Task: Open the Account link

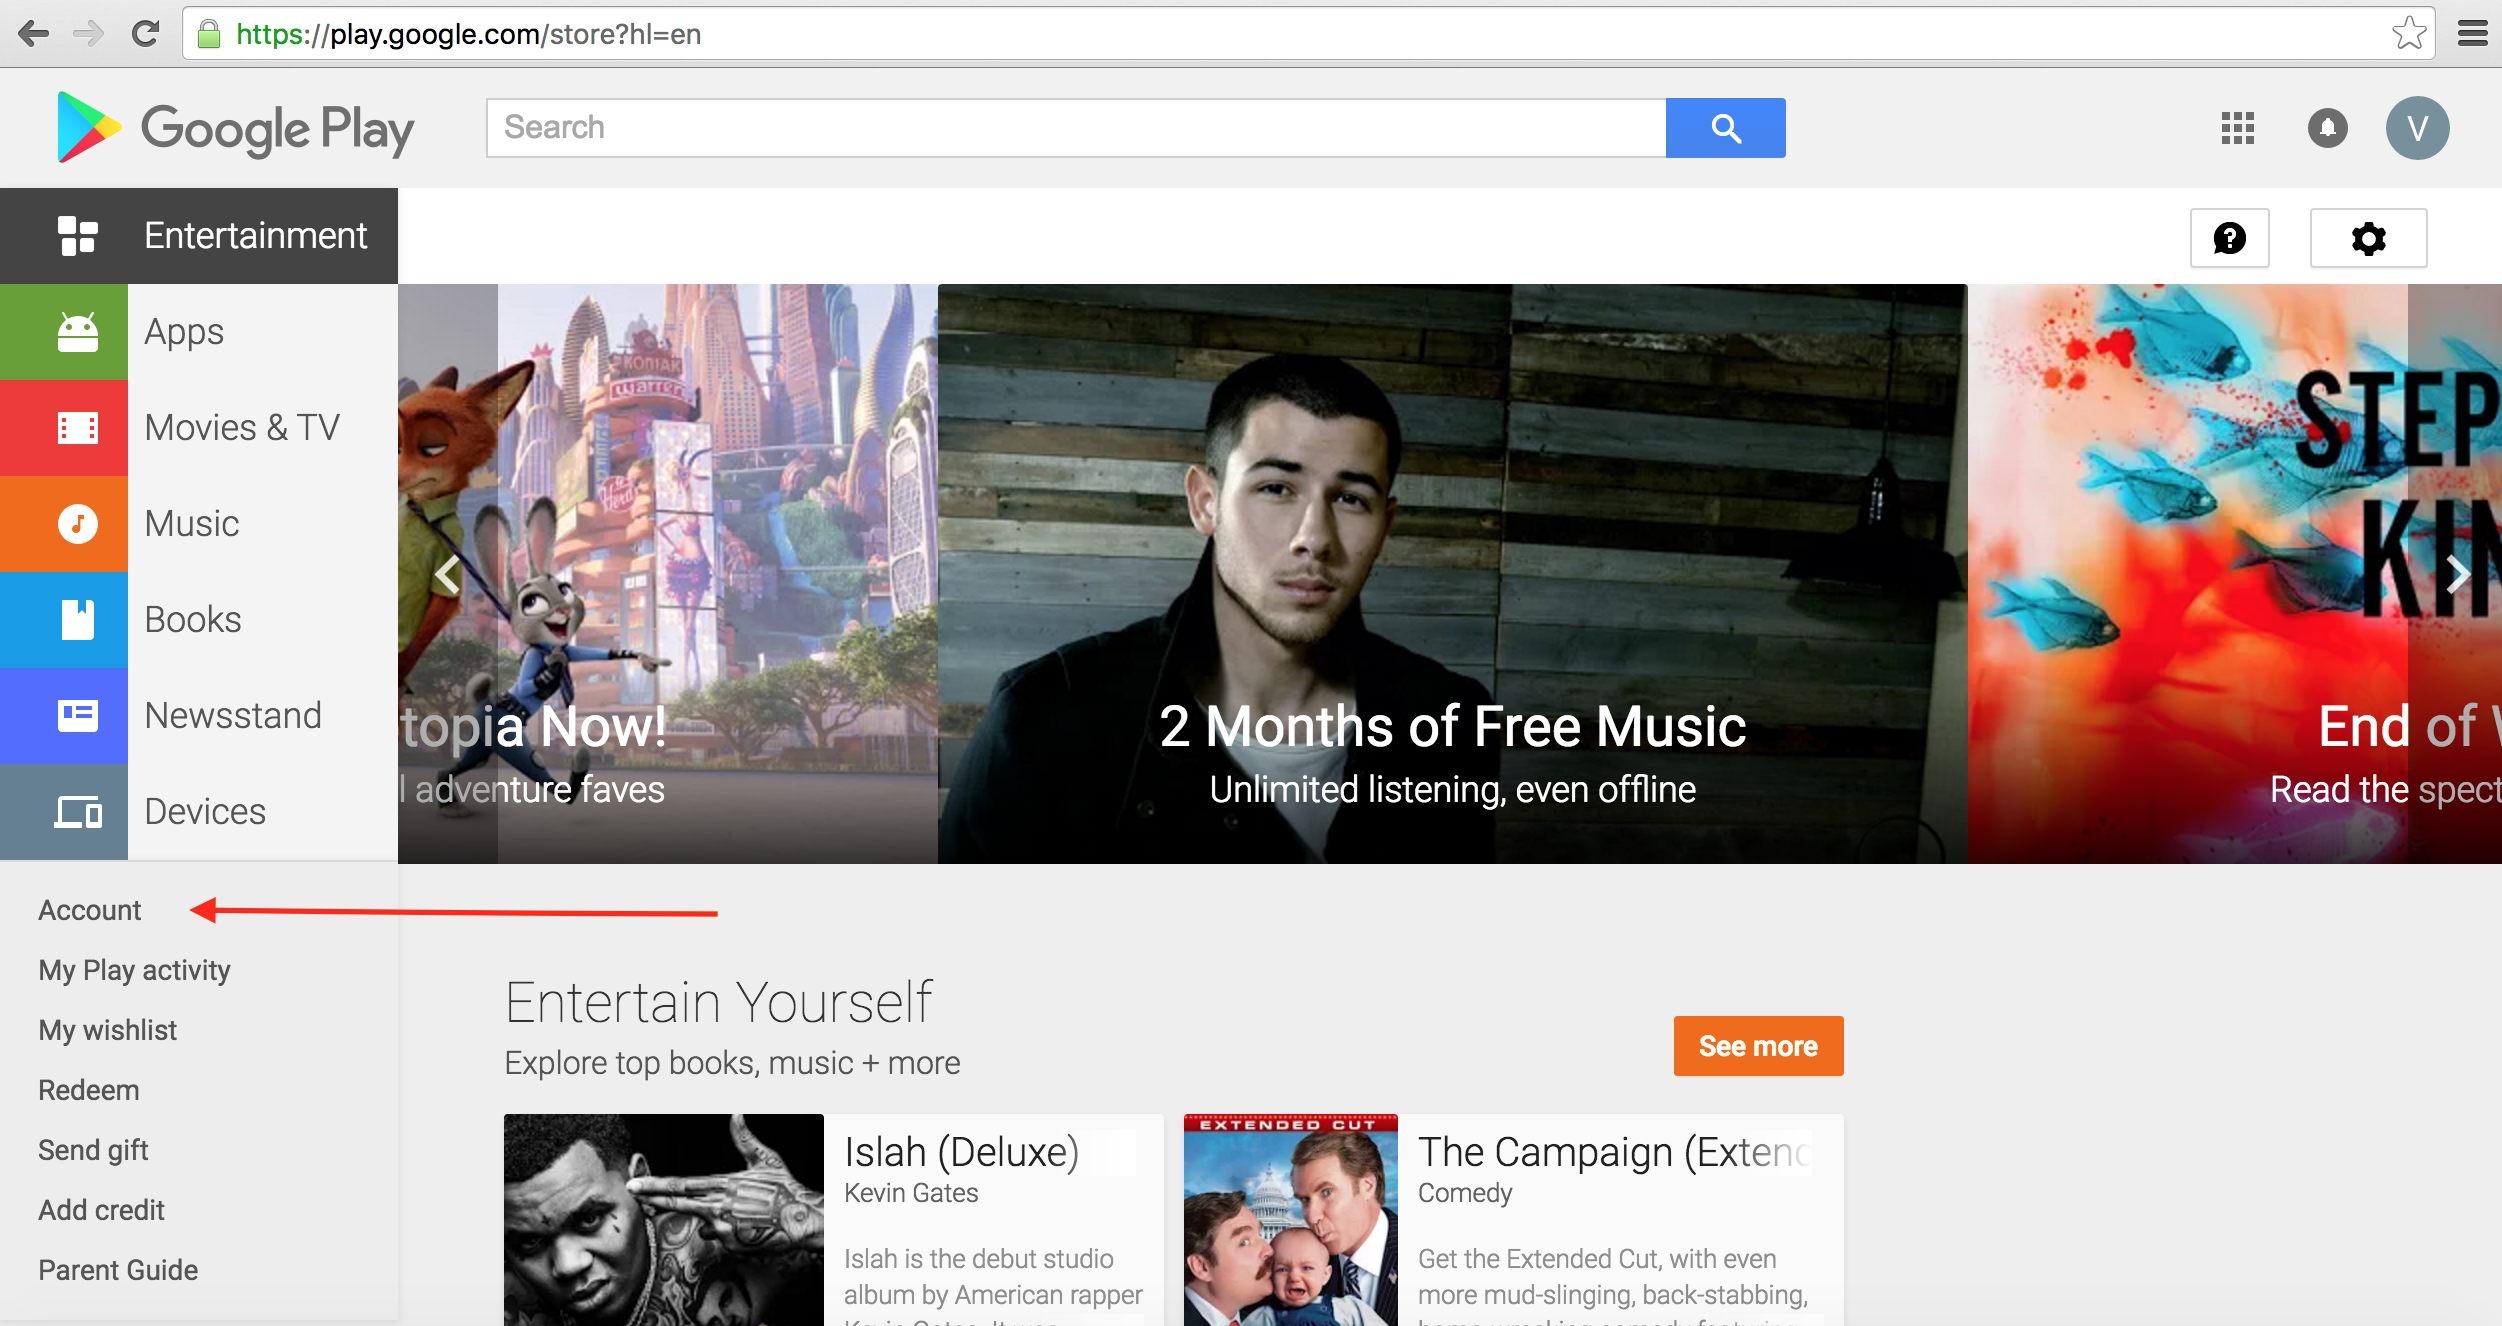Action: point(90,910)
